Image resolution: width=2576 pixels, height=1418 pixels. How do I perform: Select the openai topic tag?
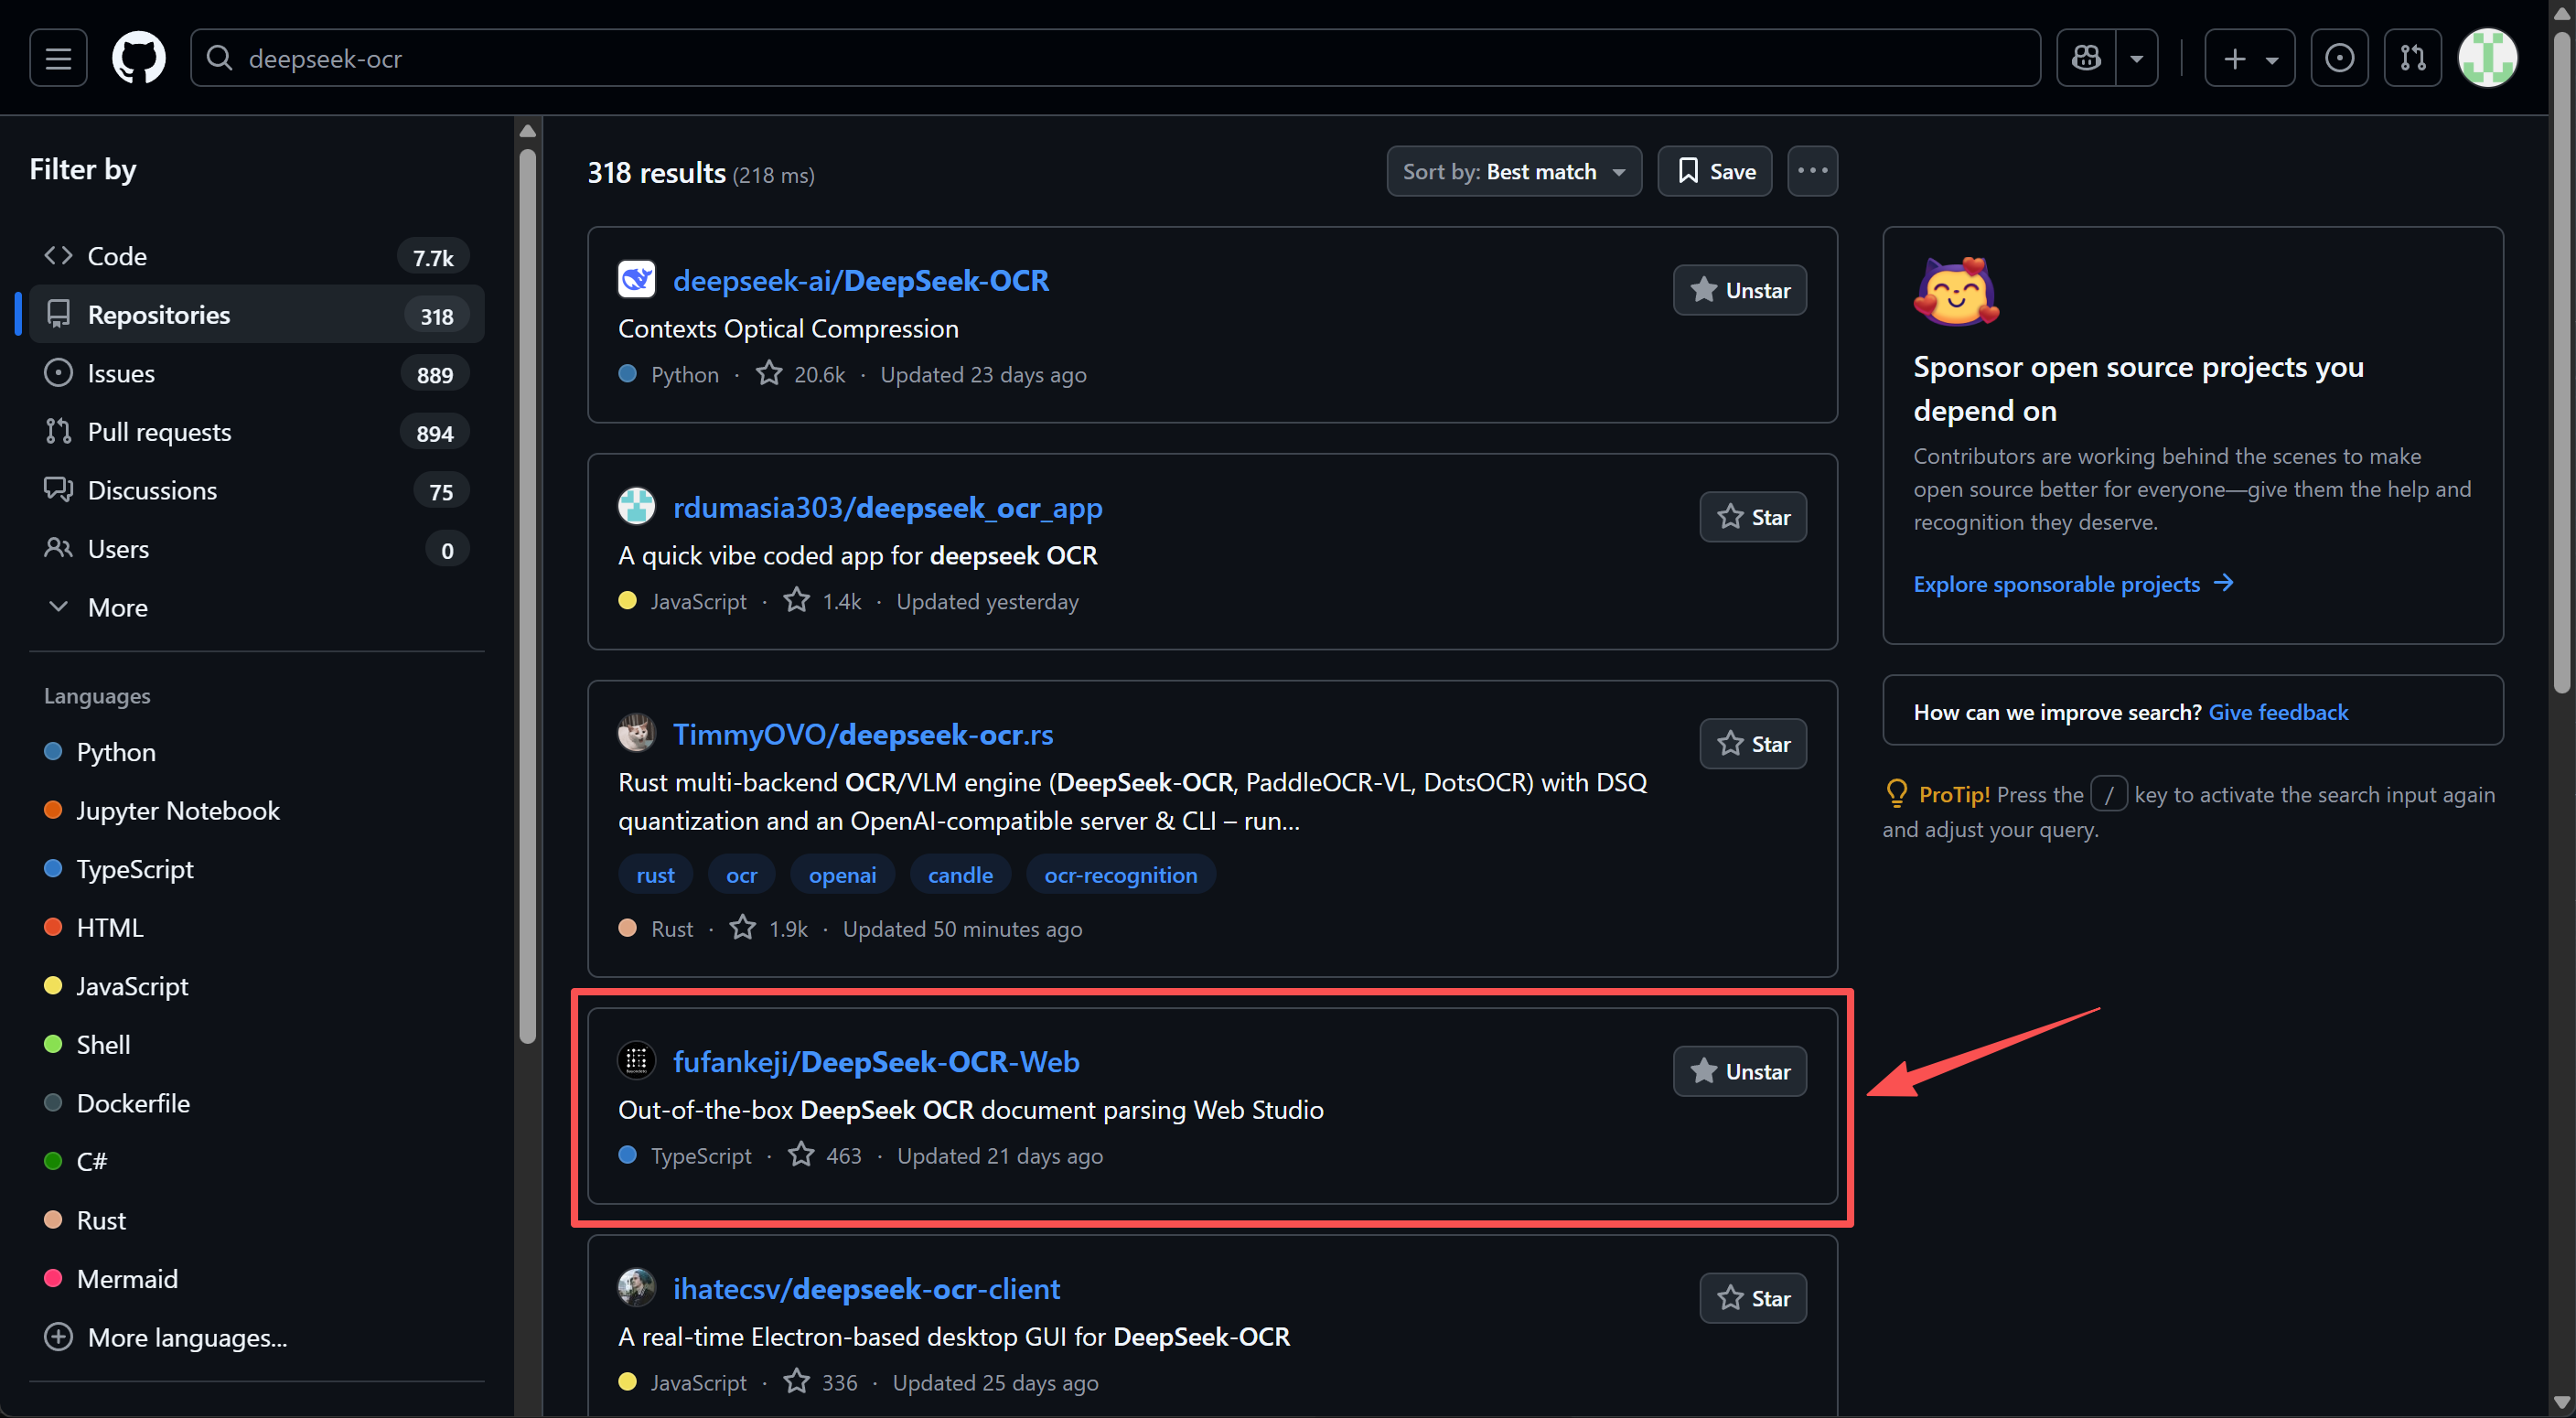842,875
